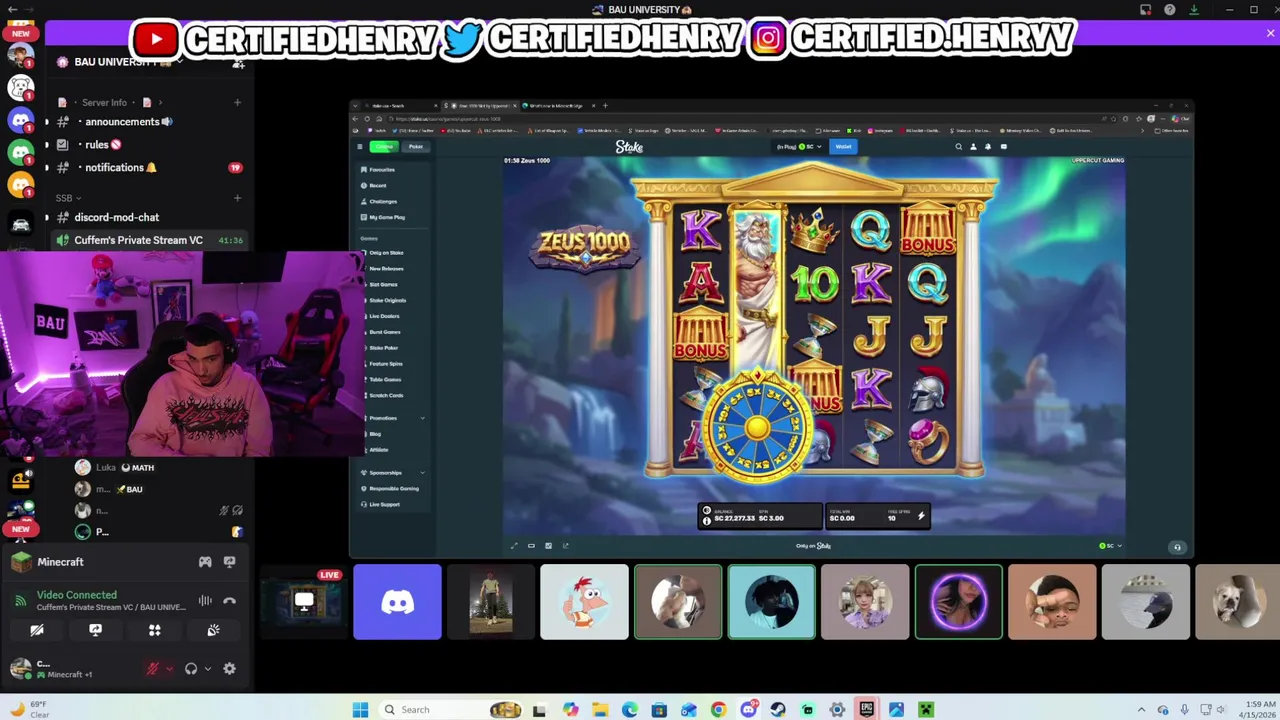Image resolution: width=1280 pixels, height=720 pixels.
Task: Click Casino tab on Stake site
Action: coord(384,147)
